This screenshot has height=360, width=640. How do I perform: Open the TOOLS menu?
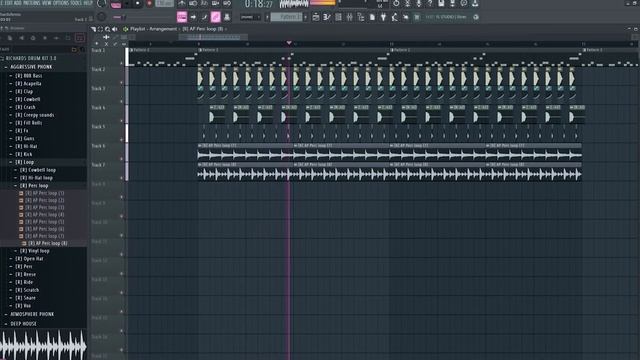(76, 3)
